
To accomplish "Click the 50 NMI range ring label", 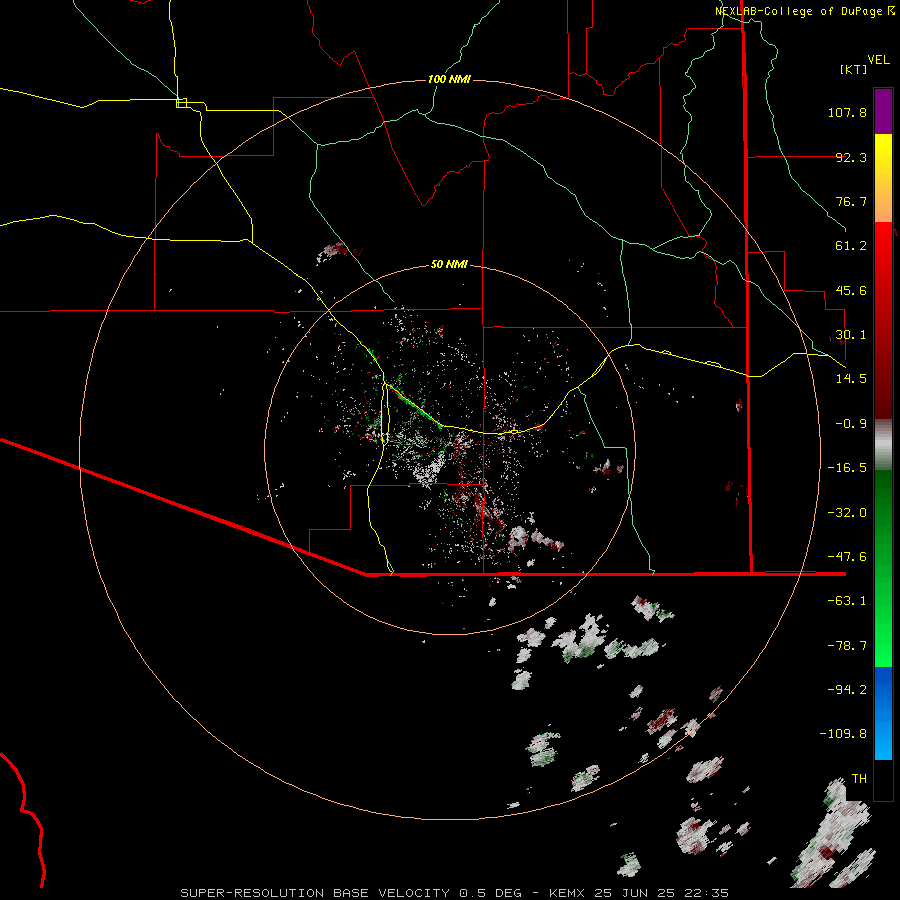I will [449, 264].
